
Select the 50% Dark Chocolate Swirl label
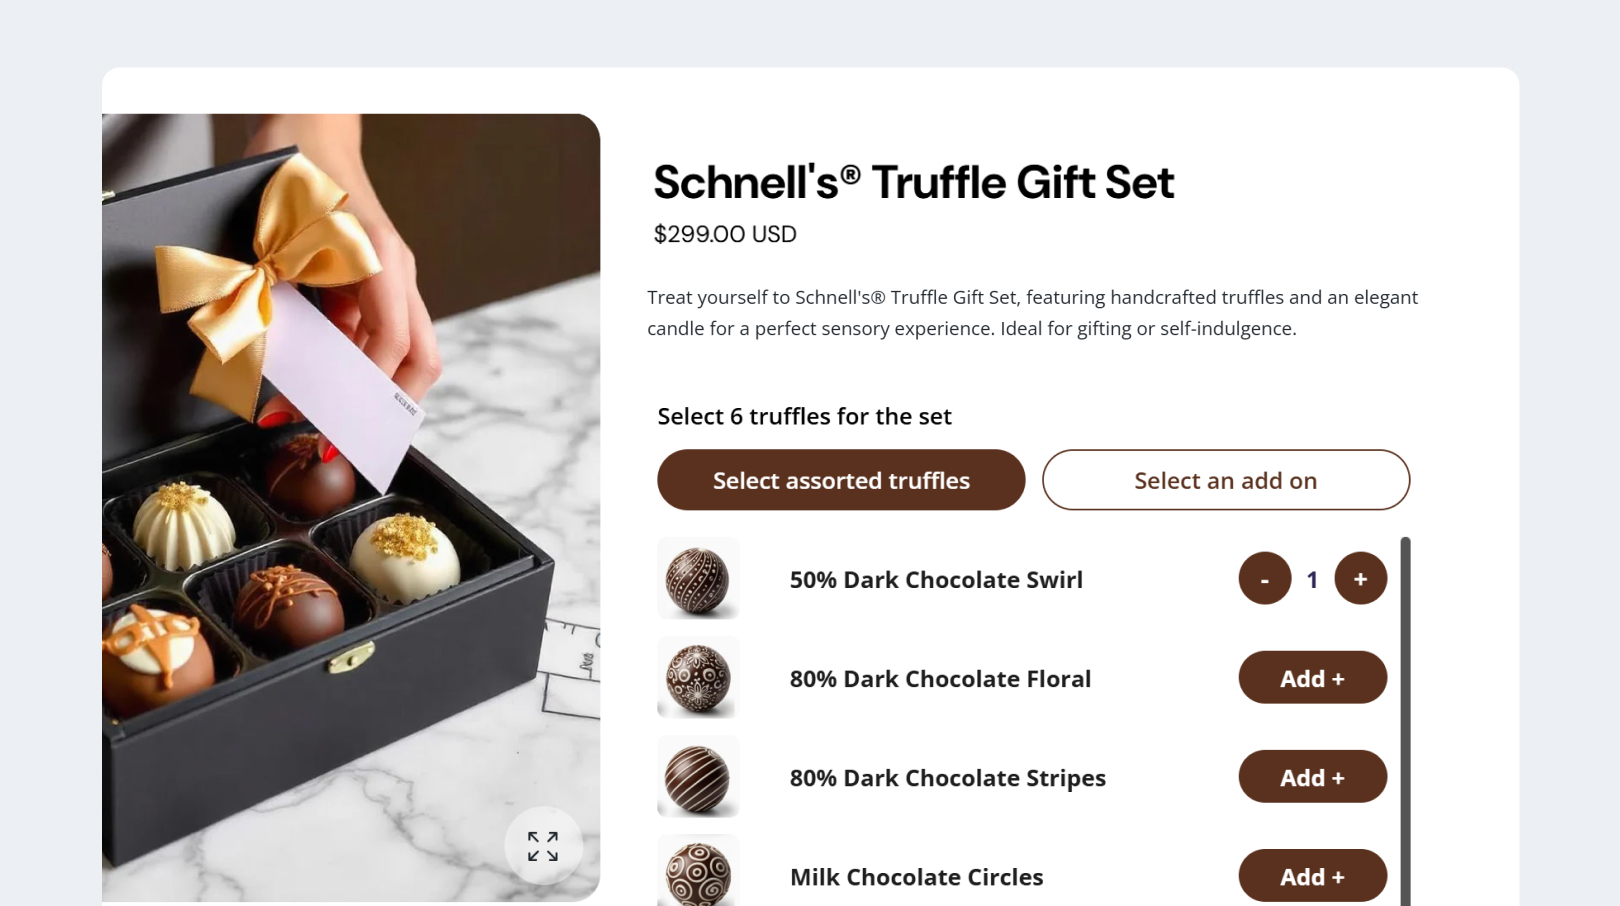[x=936, y=580]
